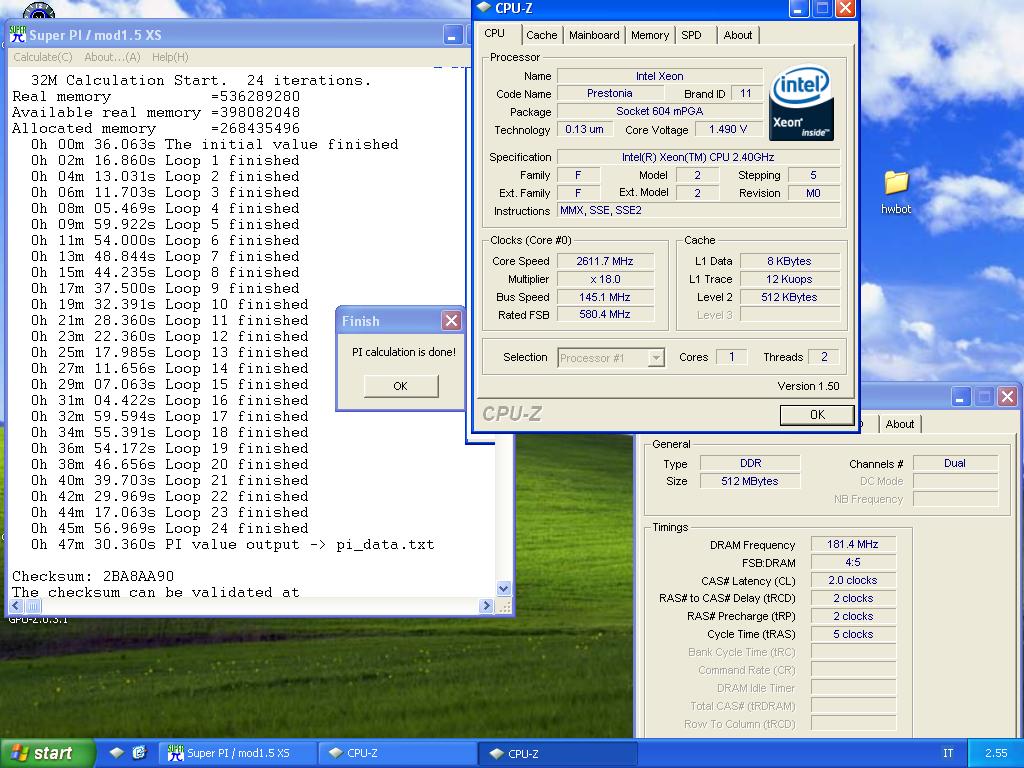Image resolution: width=1024 pixels, height=768 pixels.
Task: Click the Super PI horizontal scroll left arrow
Action: pos(17,606)
